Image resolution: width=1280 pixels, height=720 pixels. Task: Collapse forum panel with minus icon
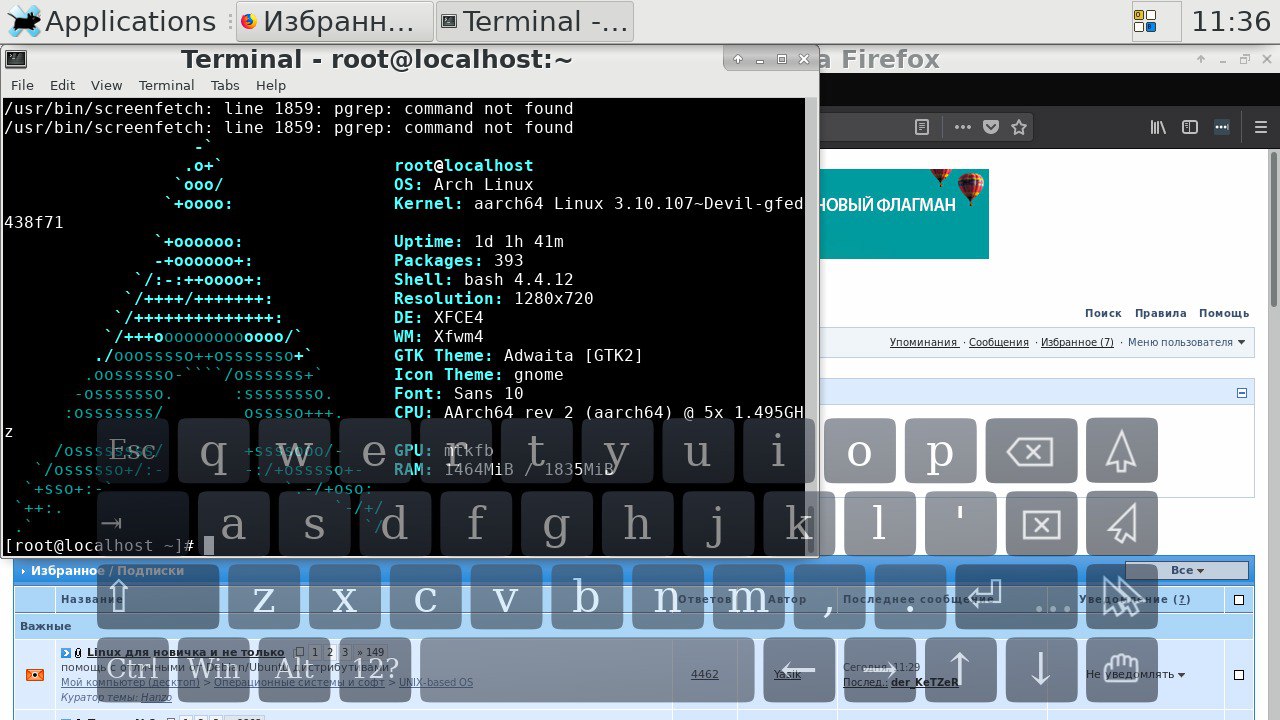click(x=1242, y=393)
